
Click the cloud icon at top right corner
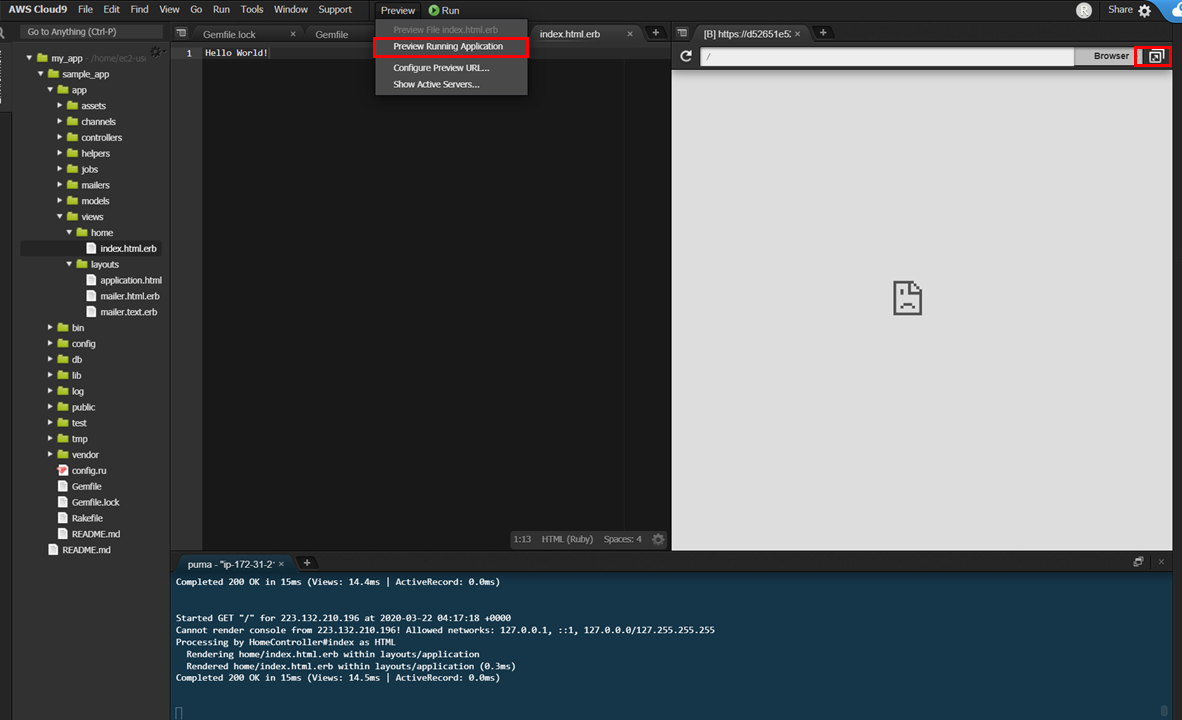(1174, 9)
